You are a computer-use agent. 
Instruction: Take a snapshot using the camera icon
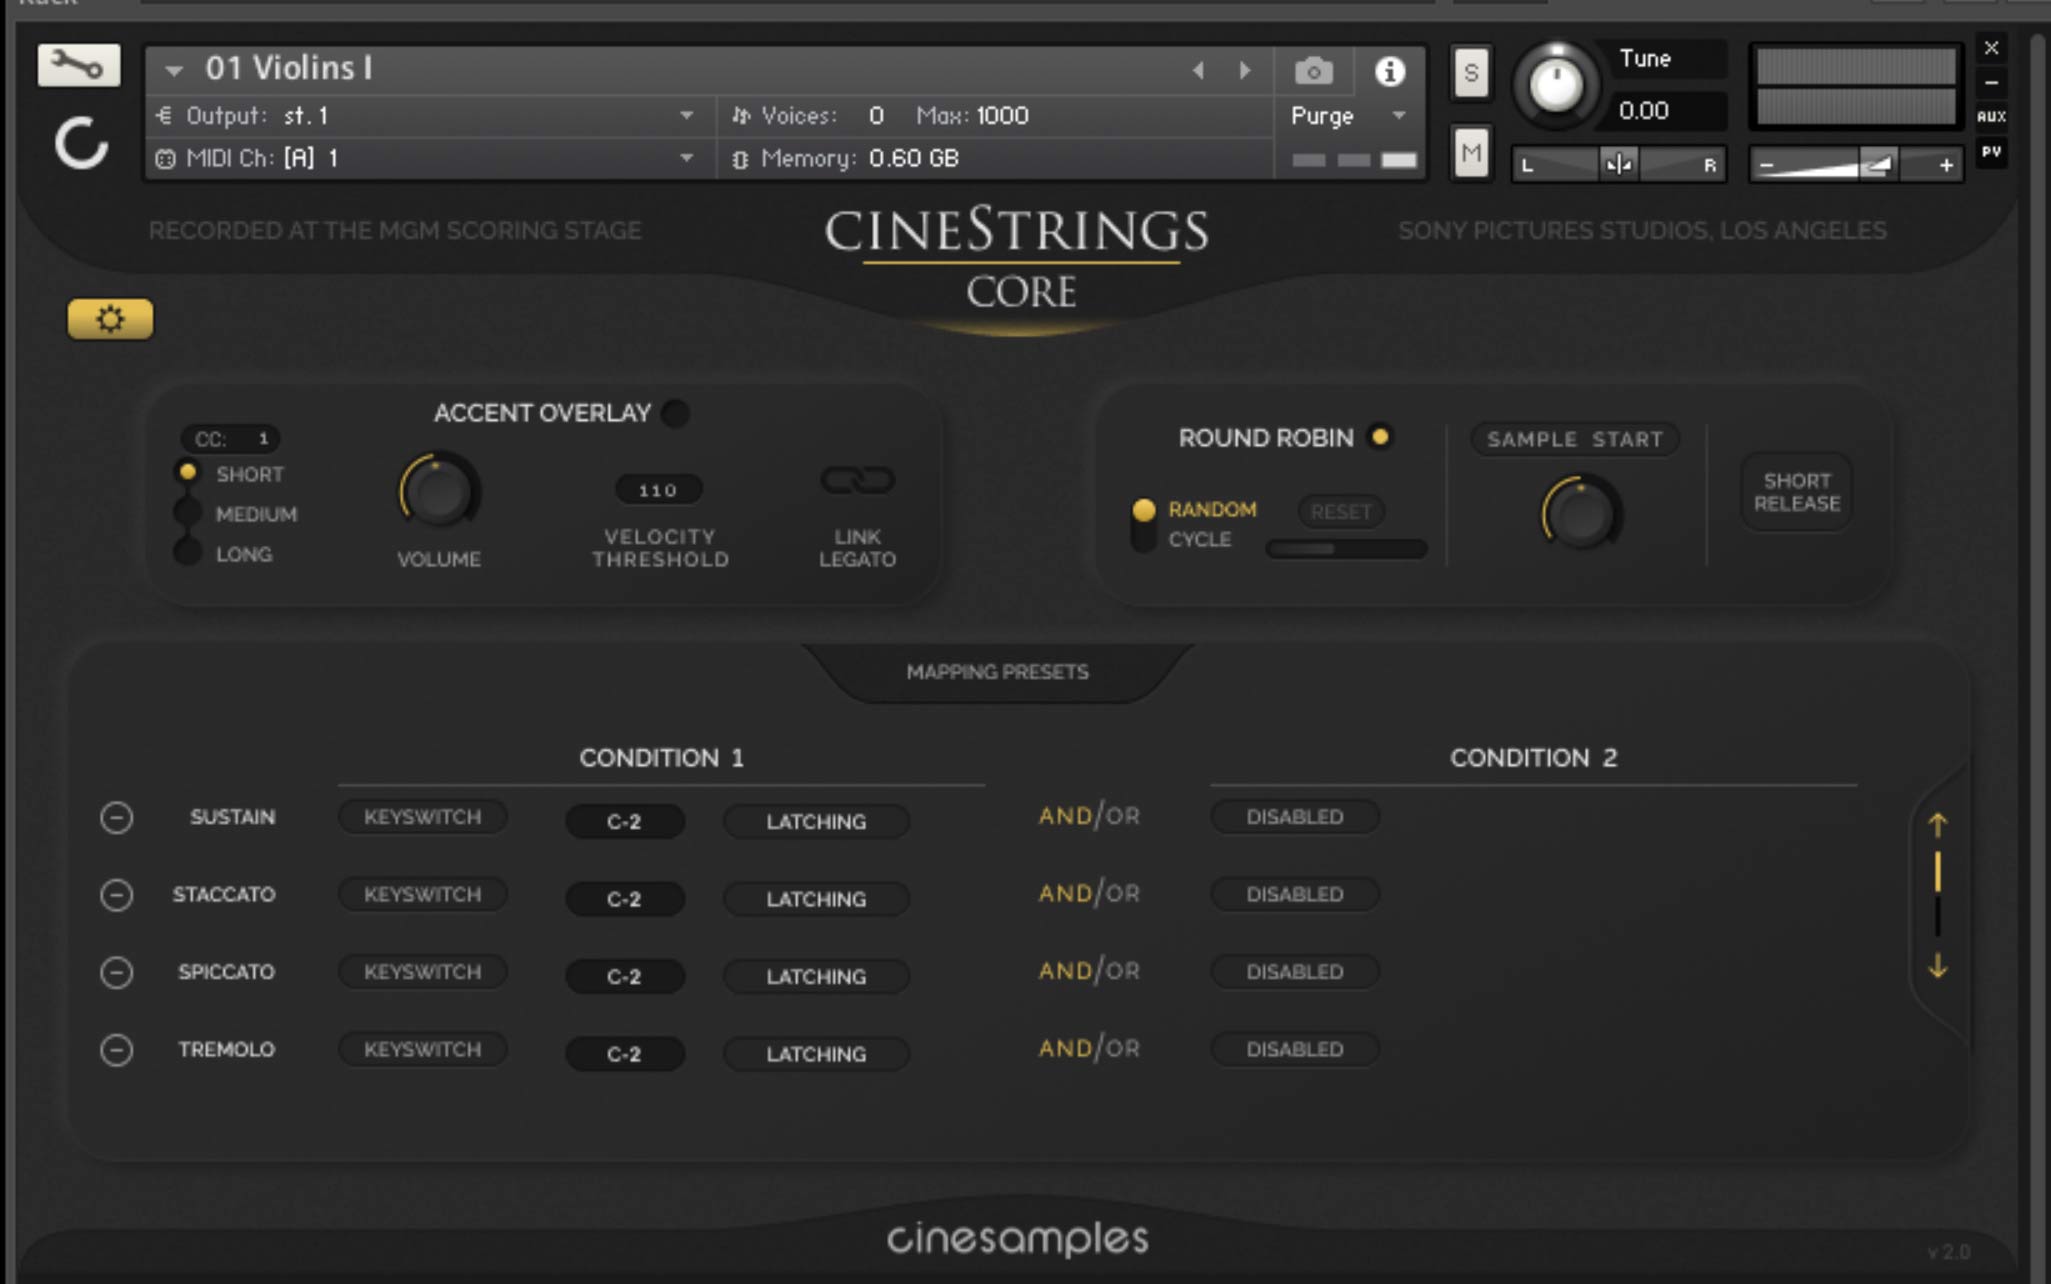(1313, 71)
